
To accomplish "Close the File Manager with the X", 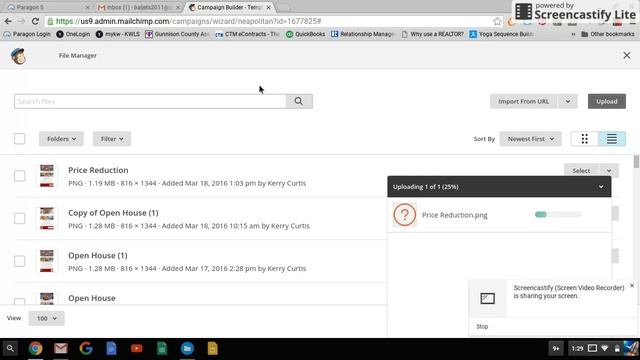I will (x=627, y=56).
